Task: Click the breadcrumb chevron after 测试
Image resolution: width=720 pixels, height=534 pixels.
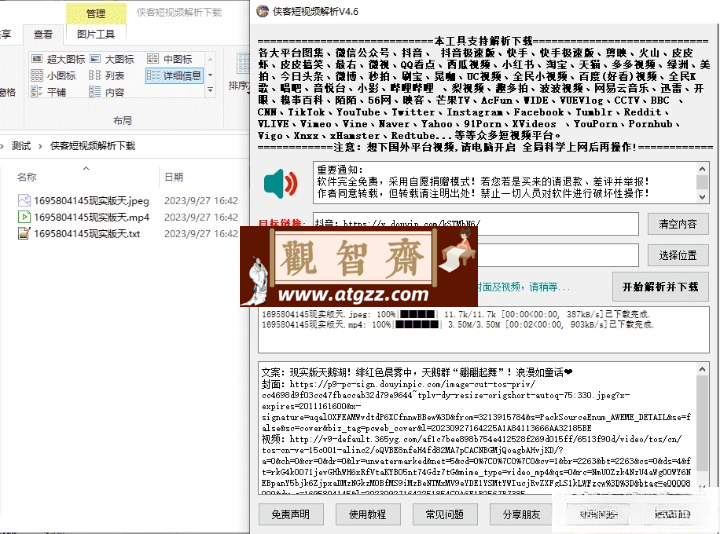Action: tap(40, 146)
